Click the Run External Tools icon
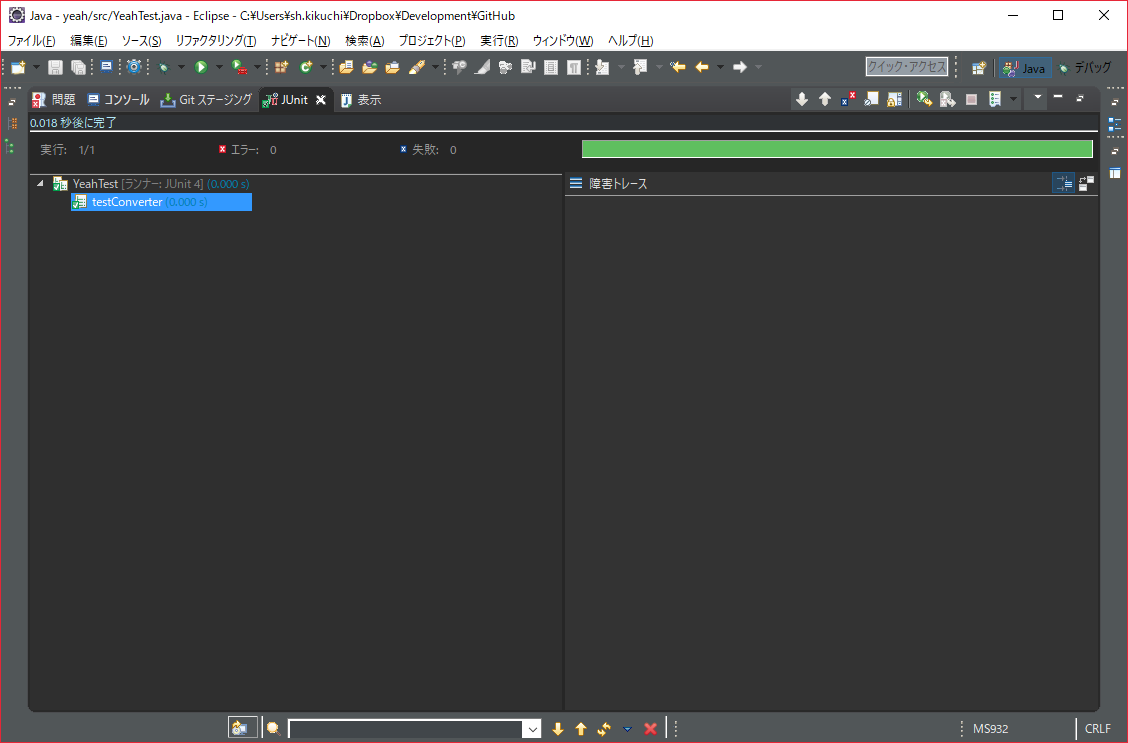The width and height of the screenshot is (1128, 743). point(240,67)
